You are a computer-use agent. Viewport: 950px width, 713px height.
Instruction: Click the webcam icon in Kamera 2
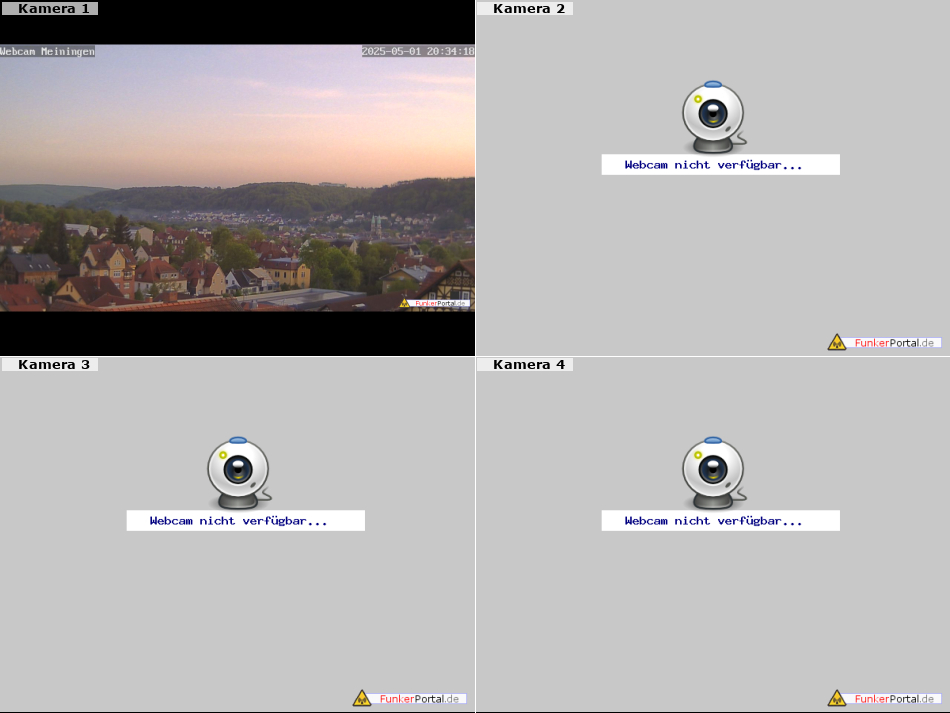coord(714,117)
